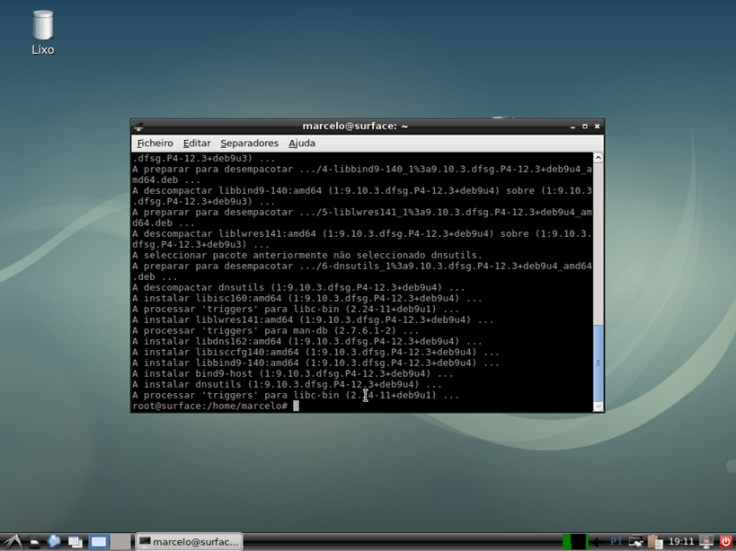
Task: Open the Editar menu
Action: tap(197, 143)
